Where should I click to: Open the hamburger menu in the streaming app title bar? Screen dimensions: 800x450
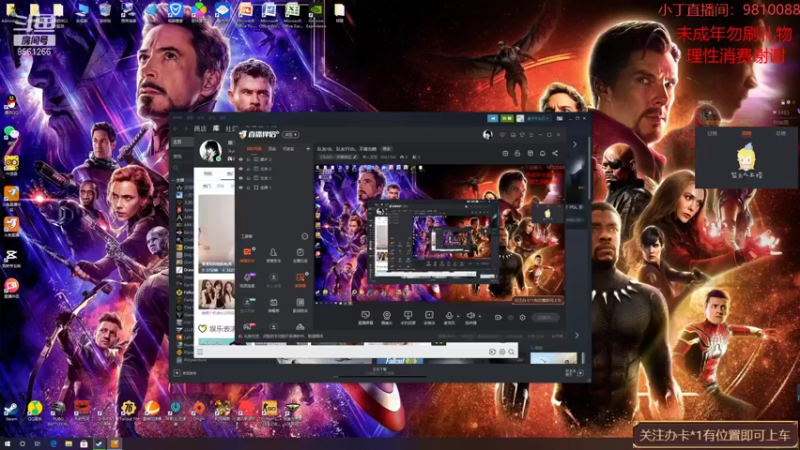531,135
